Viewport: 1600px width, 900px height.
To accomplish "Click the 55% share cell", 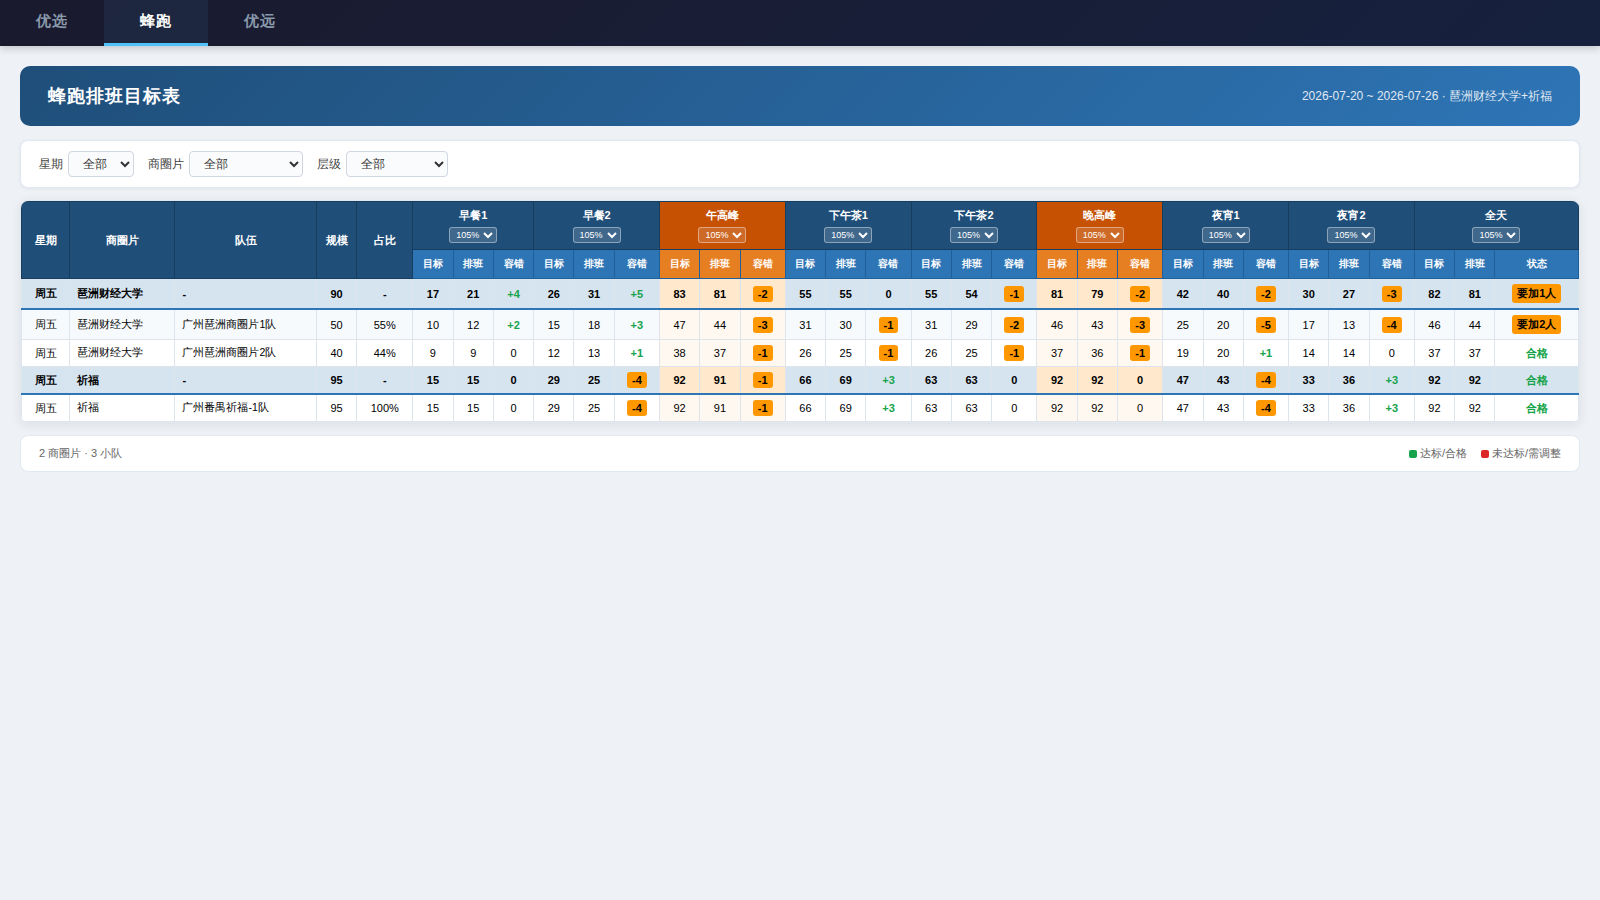I will pos(385,325).
